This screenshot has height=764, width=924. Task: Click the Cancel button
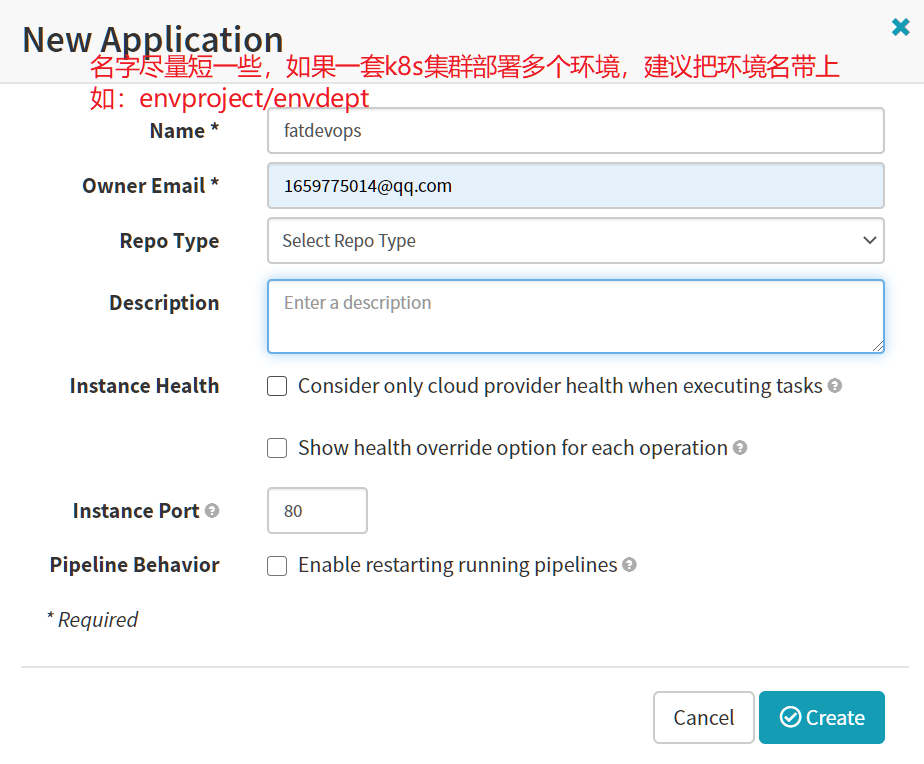tap(703, 718)
